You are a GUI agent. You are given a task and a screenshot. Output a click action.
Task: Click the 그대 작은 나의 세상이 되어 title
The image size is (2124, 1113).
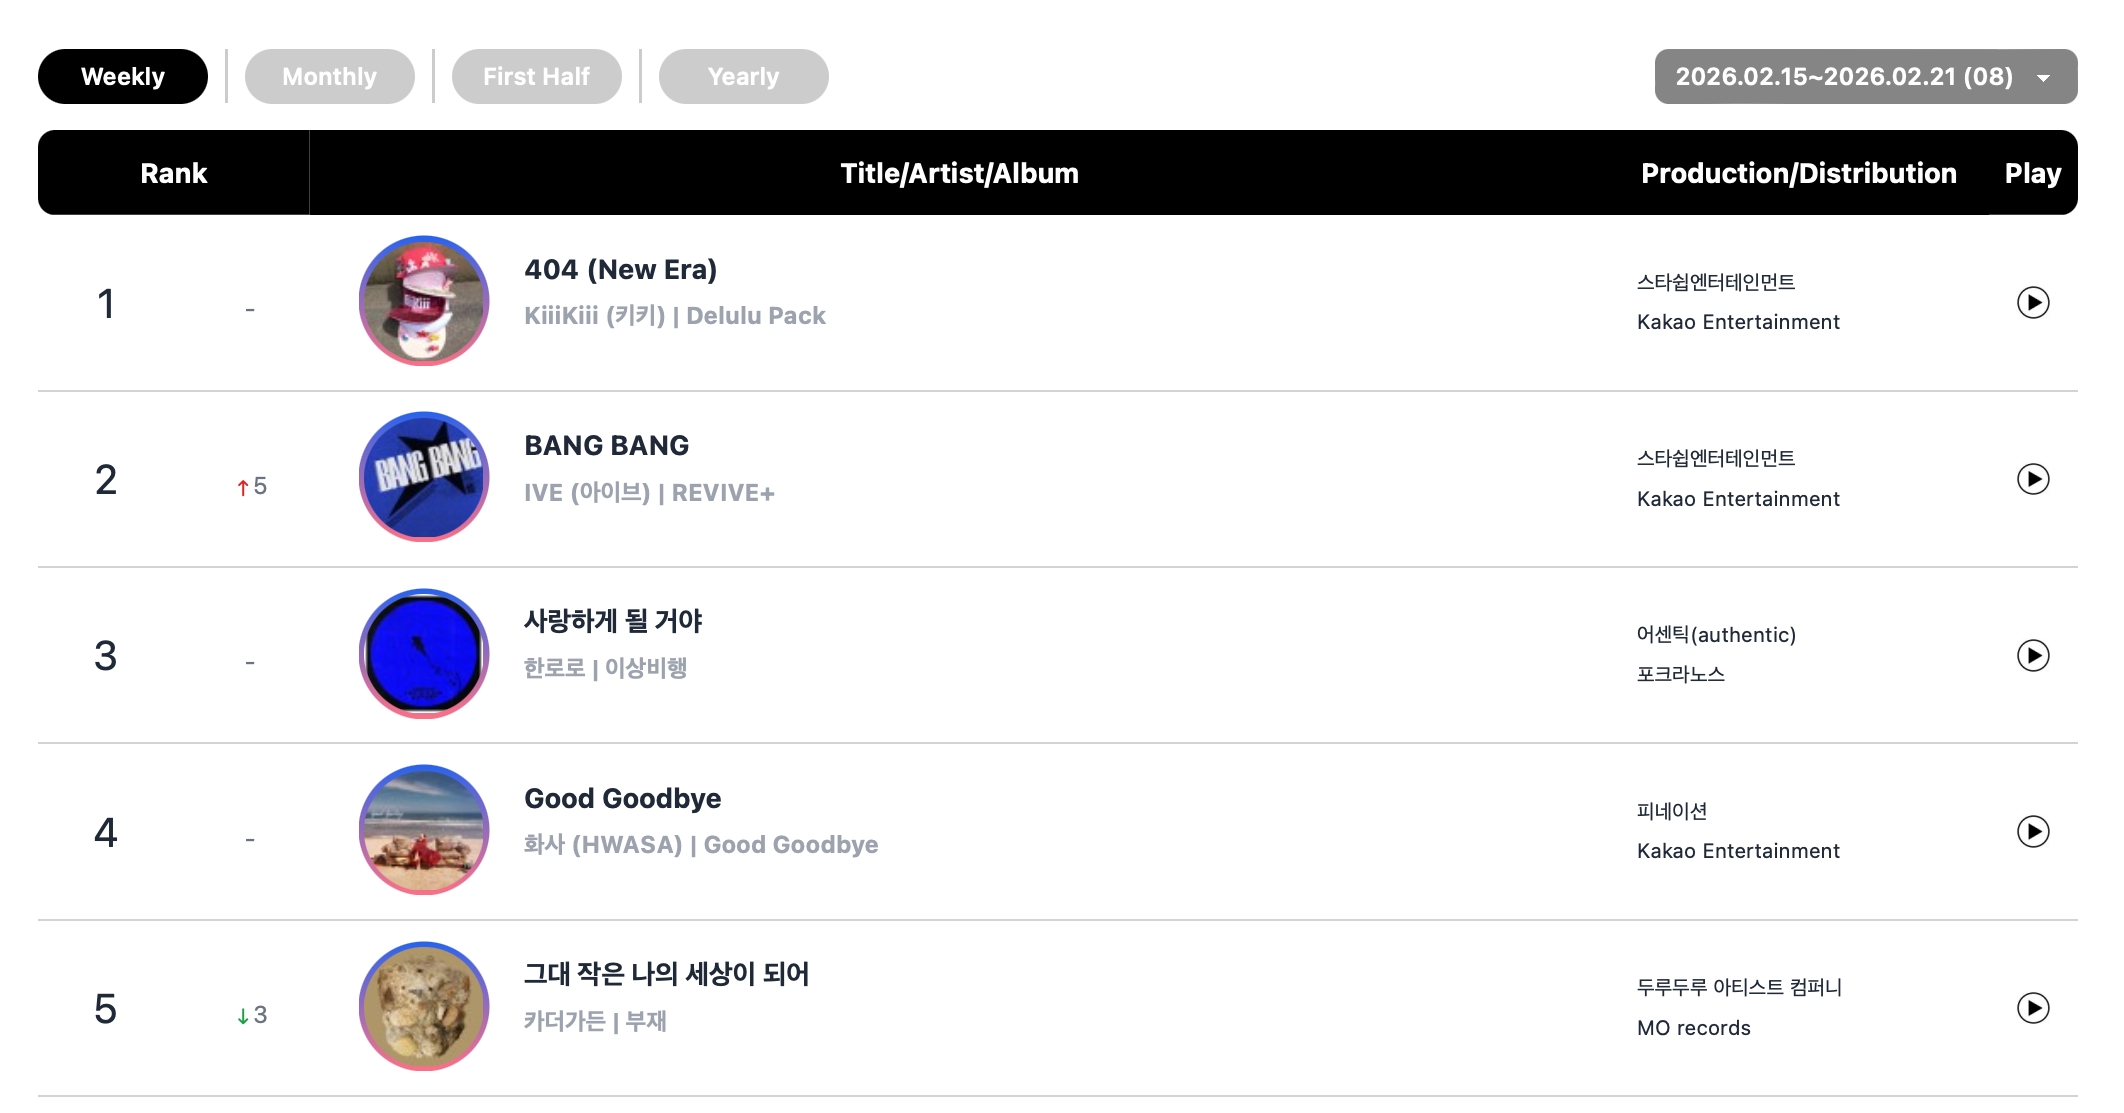point(666,974)
